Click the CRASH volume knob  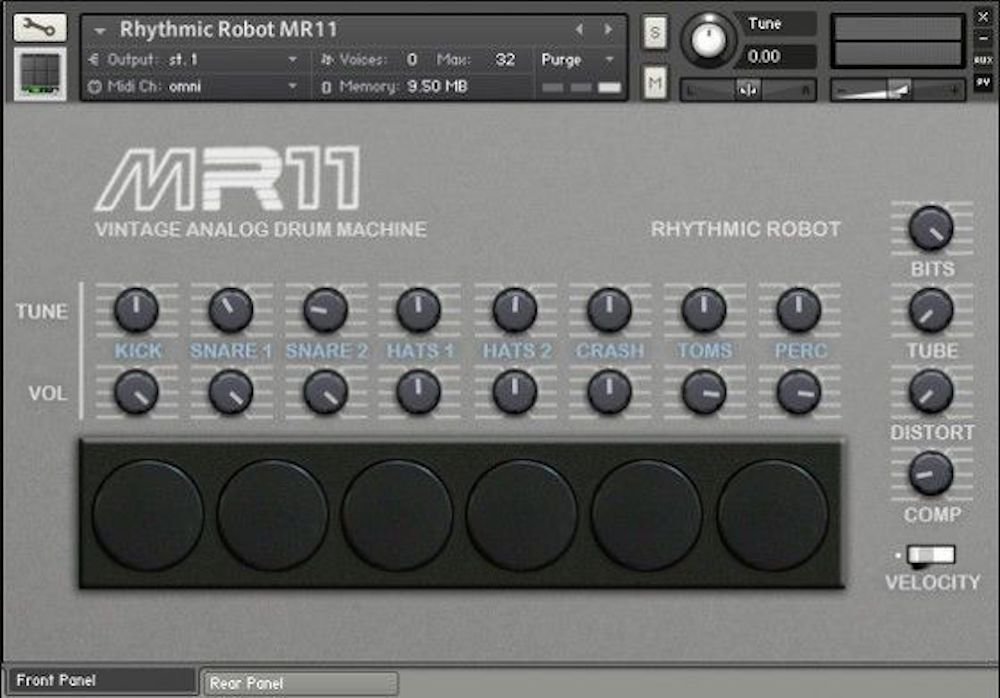coord(609,392)
